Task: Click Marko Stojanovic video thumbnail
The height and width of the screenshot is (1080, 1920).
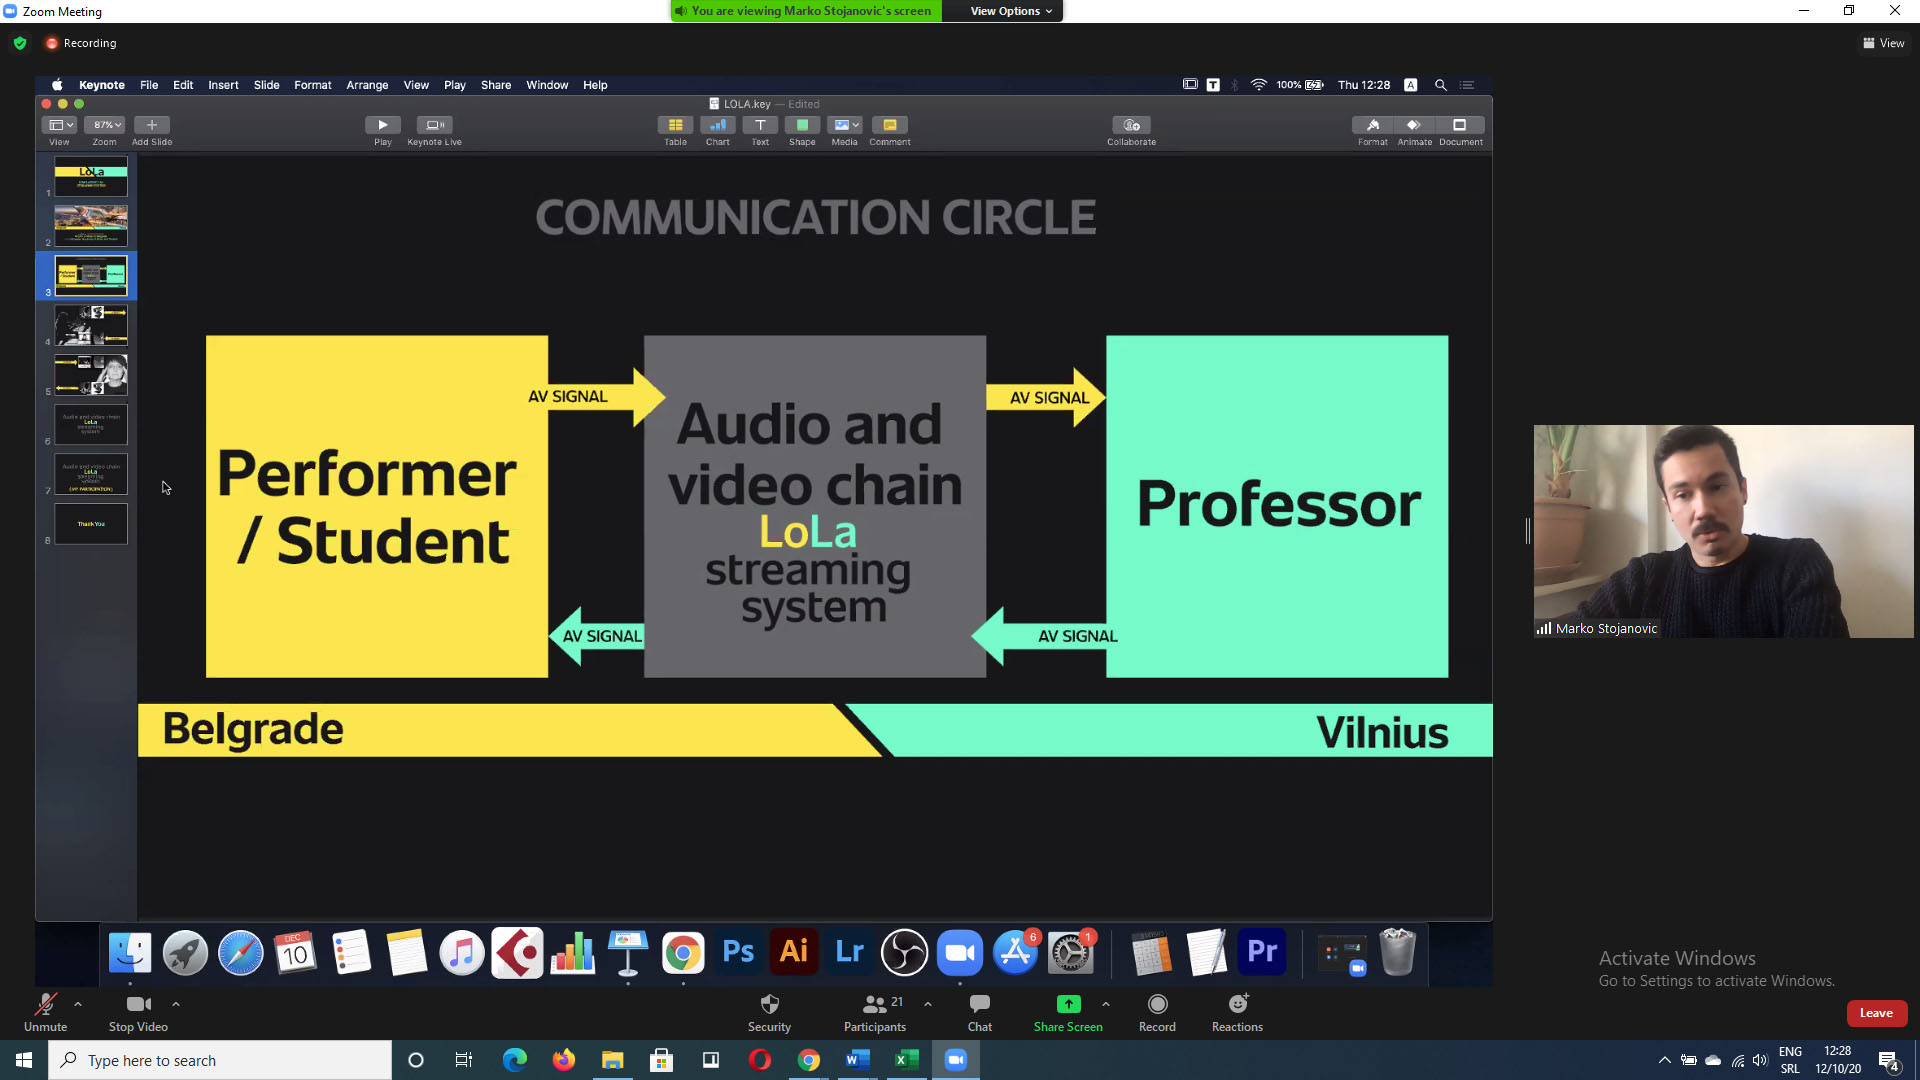Action: click(x=1724, y=531)
